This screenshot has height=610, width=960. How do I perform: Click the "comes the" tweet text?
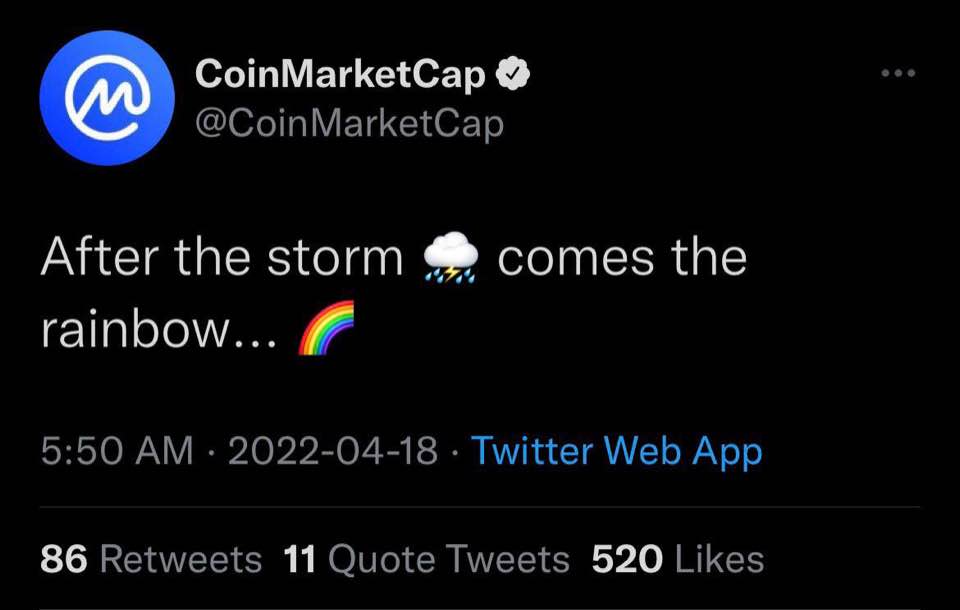621,259
